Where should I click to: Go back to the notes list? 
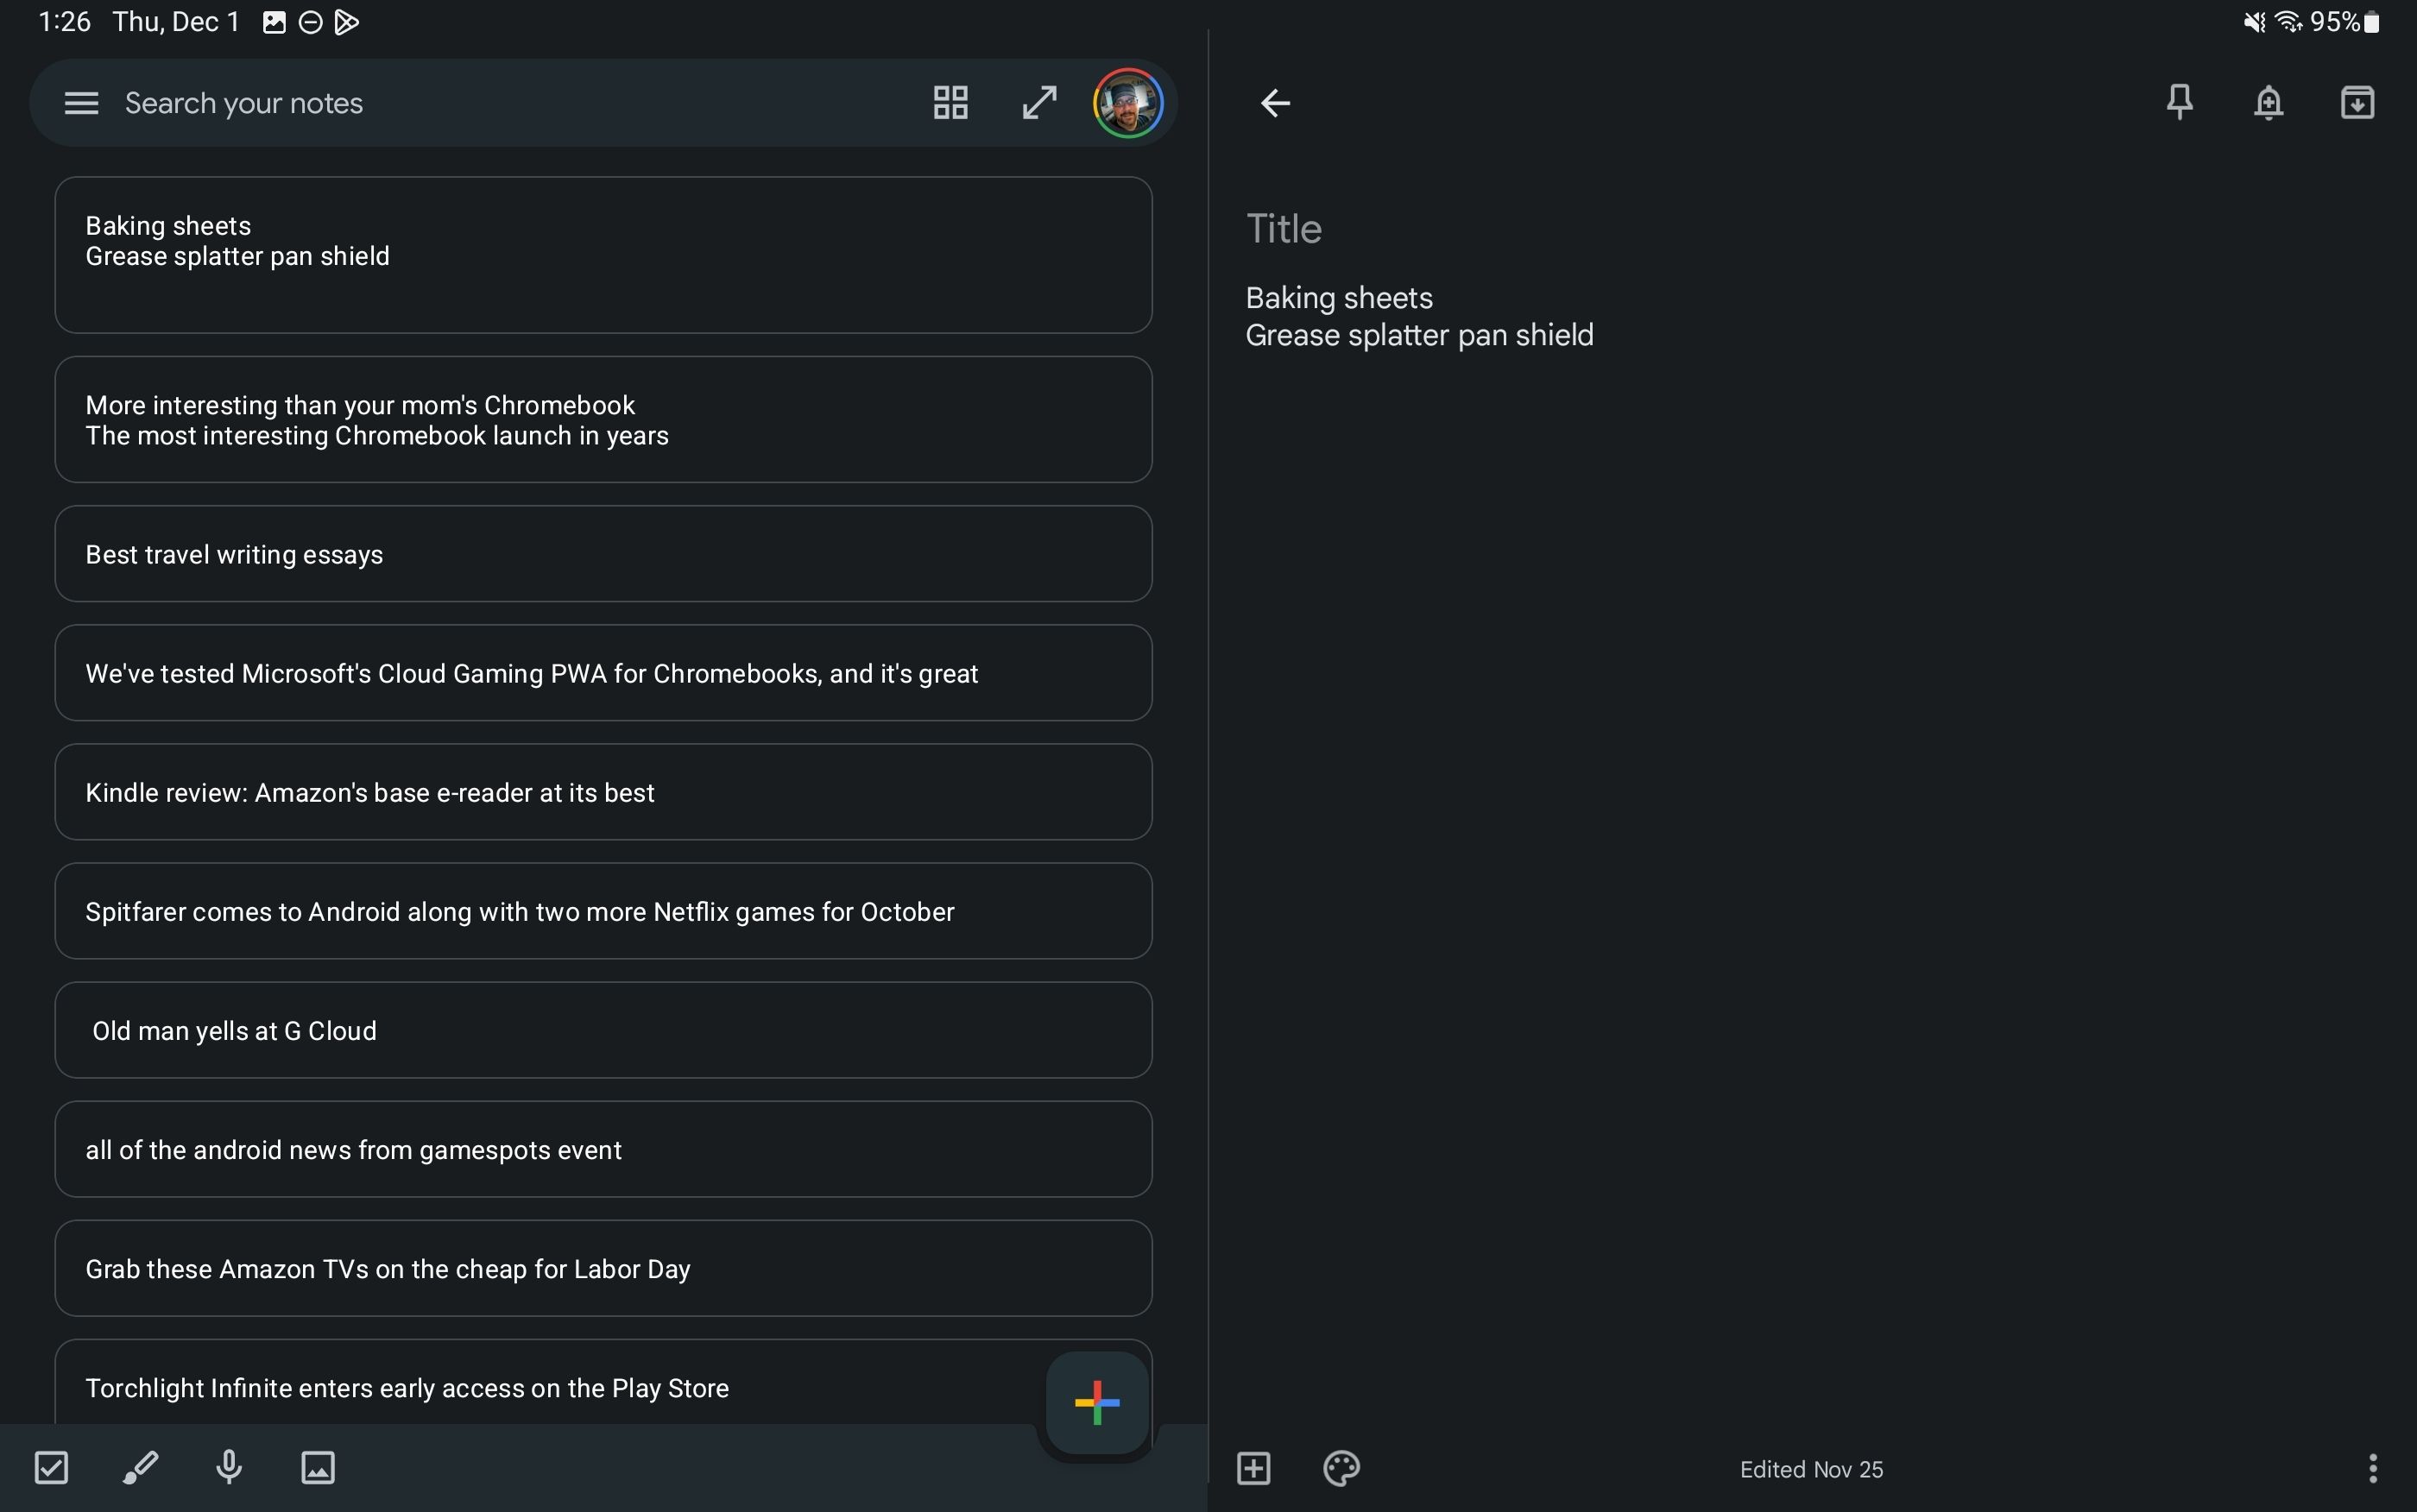click(x=1276, y=102)
